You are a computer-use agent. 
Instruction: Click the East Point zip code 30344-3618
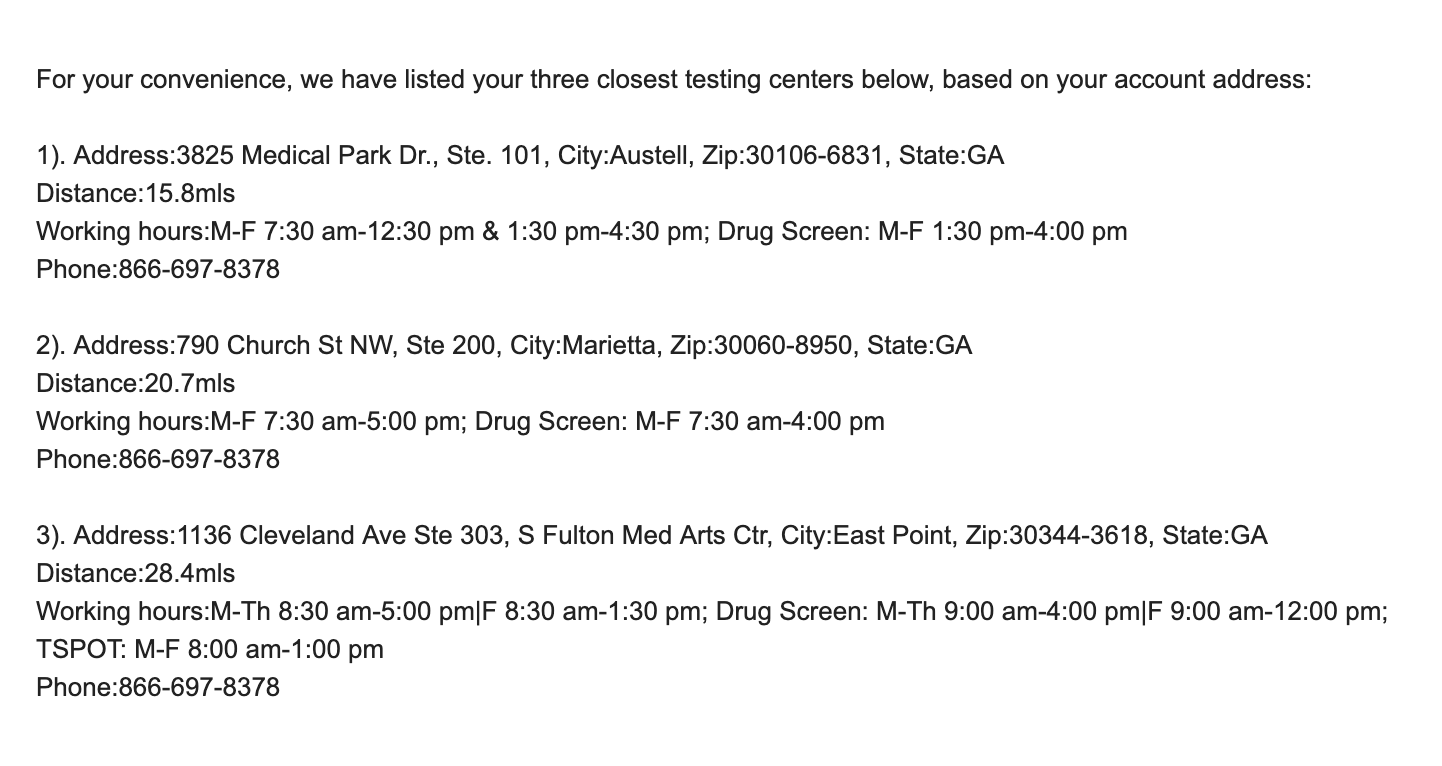(1079, 535)
